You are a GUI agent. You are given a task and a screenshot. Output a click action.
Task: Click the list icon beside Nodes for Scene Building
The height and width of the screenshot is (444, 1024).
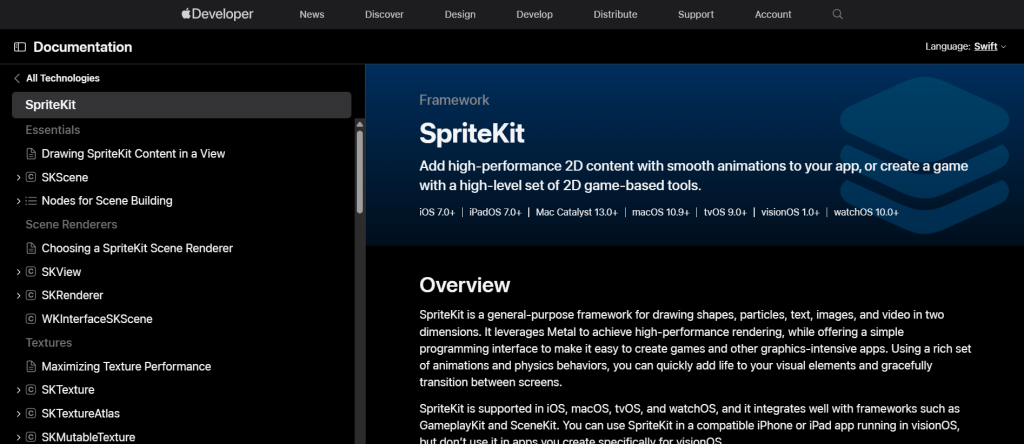[x=31, y=200]
